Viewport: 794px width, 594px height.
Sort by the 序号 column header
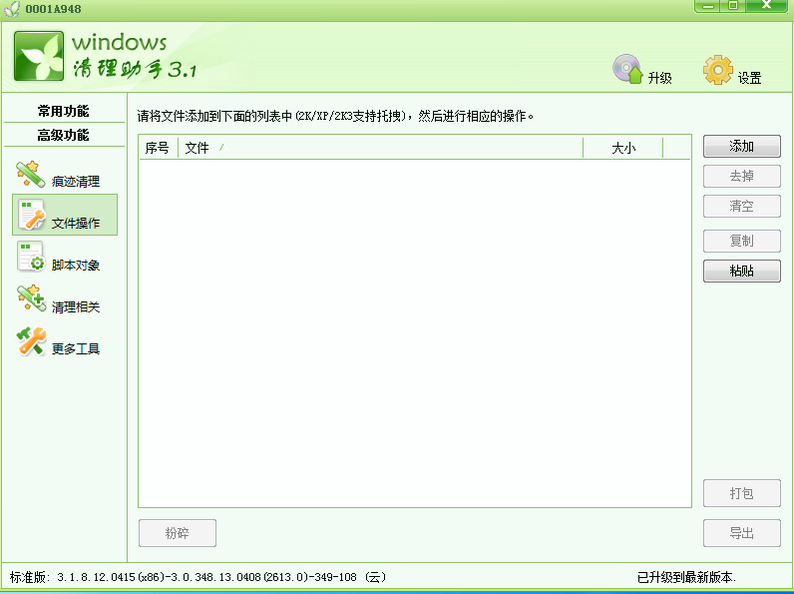coord(158,148)
